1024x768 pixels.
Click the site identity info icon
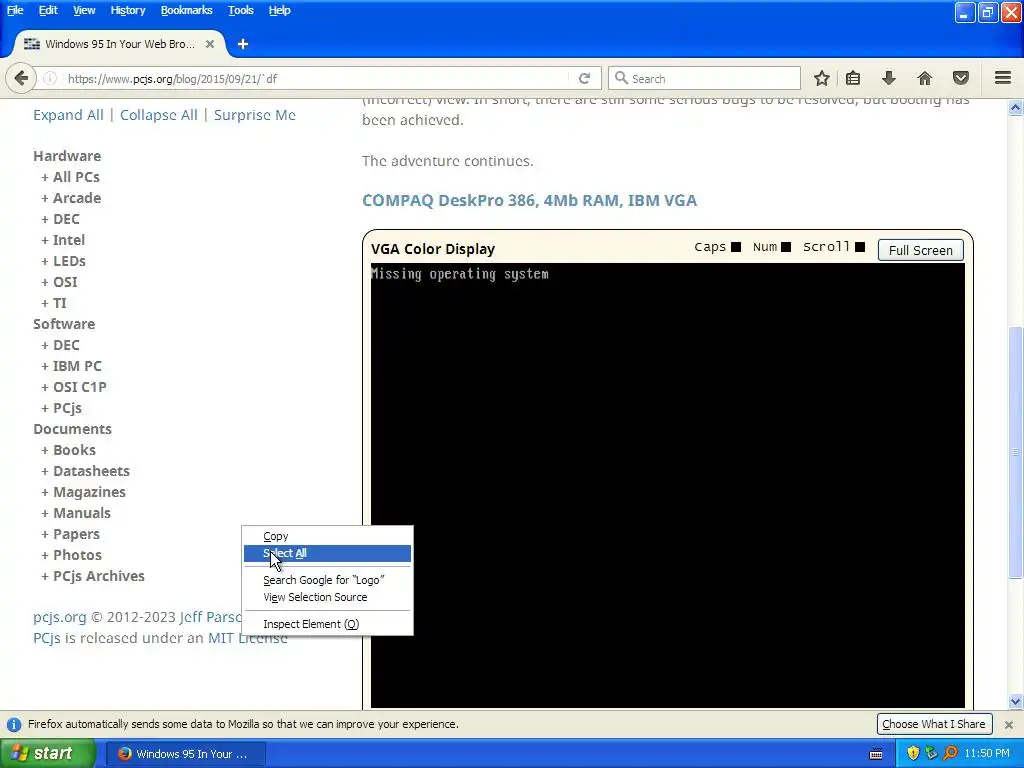coord(50,78)
